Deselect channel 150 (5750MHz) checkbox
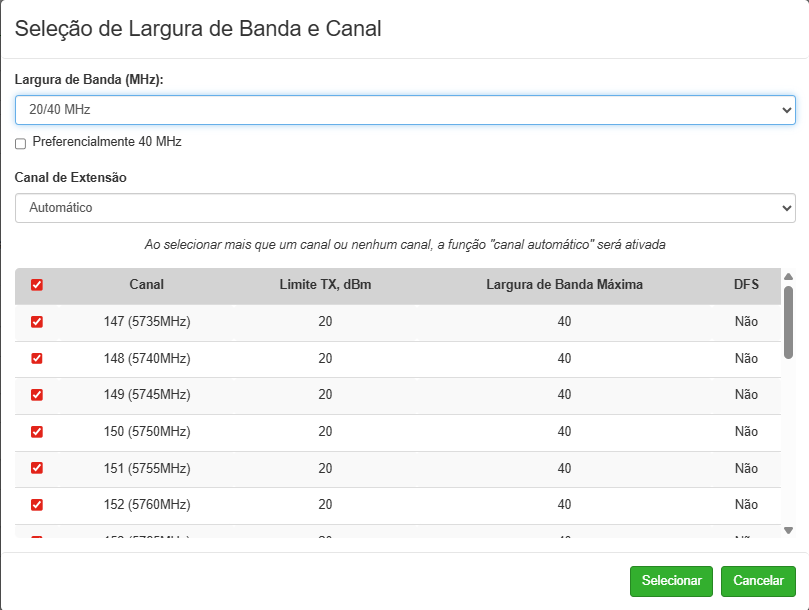This screenshot has height=610, width=809. click(37, 431)
